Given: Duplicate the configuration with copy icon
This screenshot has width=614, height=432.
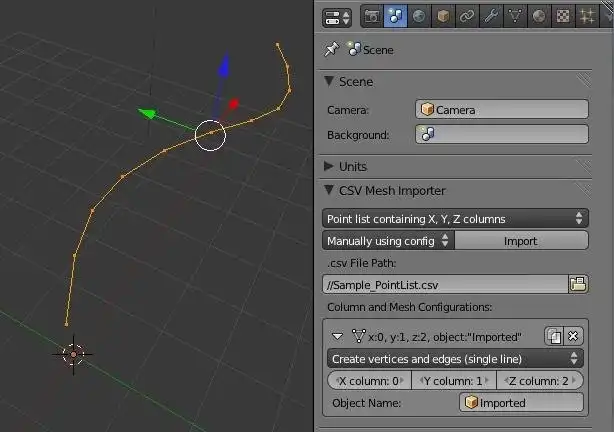Looking at the screenshot, I should coord(554,336).
